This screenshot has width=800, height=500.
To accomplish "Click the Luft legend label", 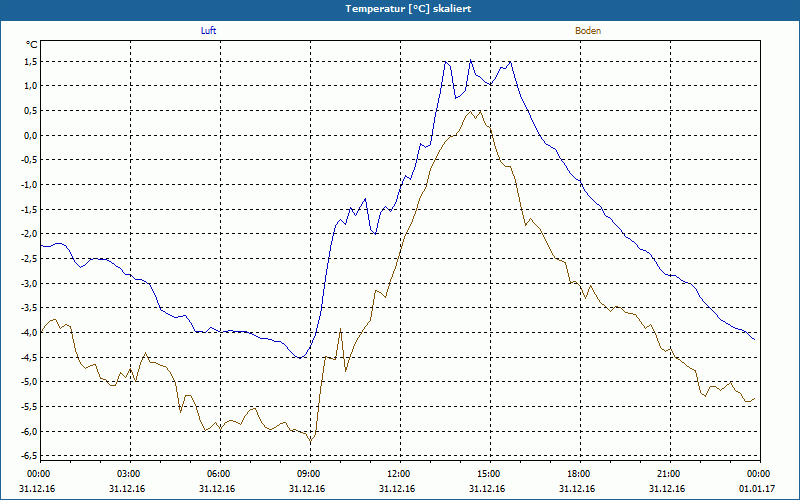I will click(x=208, y=31).
